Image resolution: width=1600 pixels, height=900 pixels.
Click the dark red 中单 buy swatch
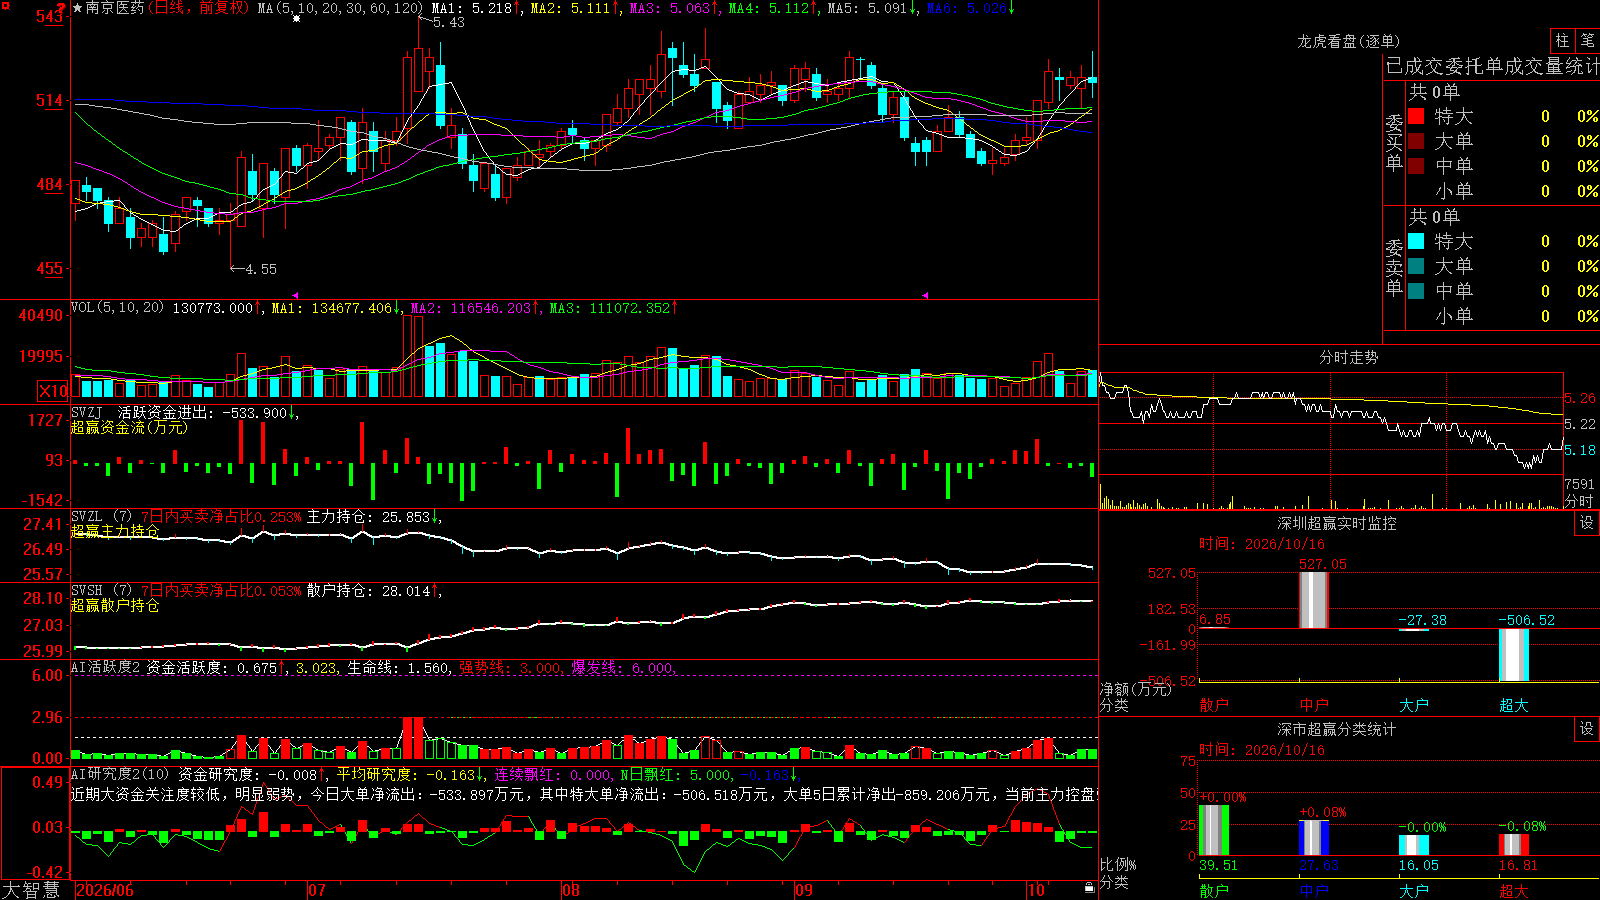coord(1416,166)
